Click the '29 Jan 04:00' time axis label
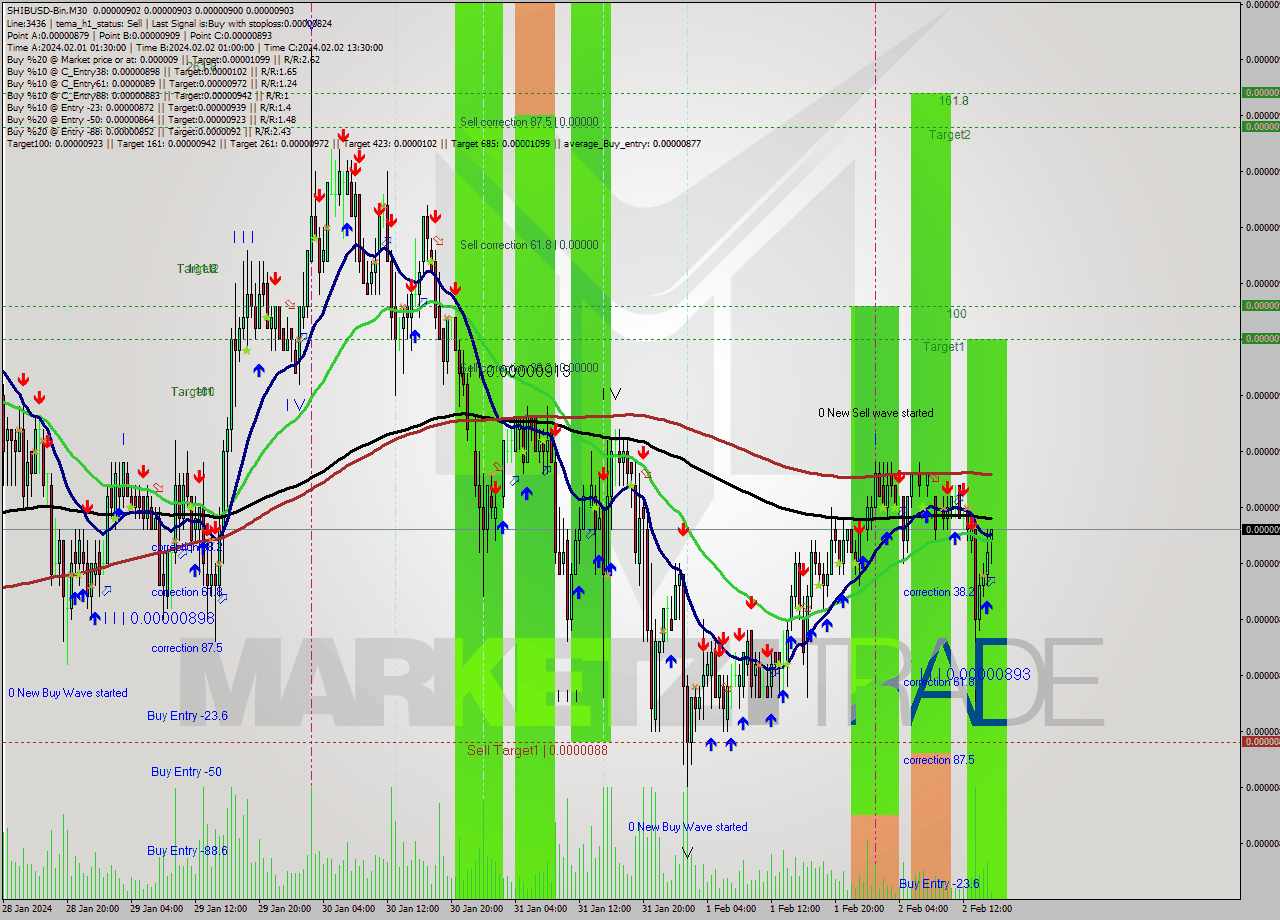Image resolution: width=1280 pixels, height=920 pixels. [x=157, y=909]
